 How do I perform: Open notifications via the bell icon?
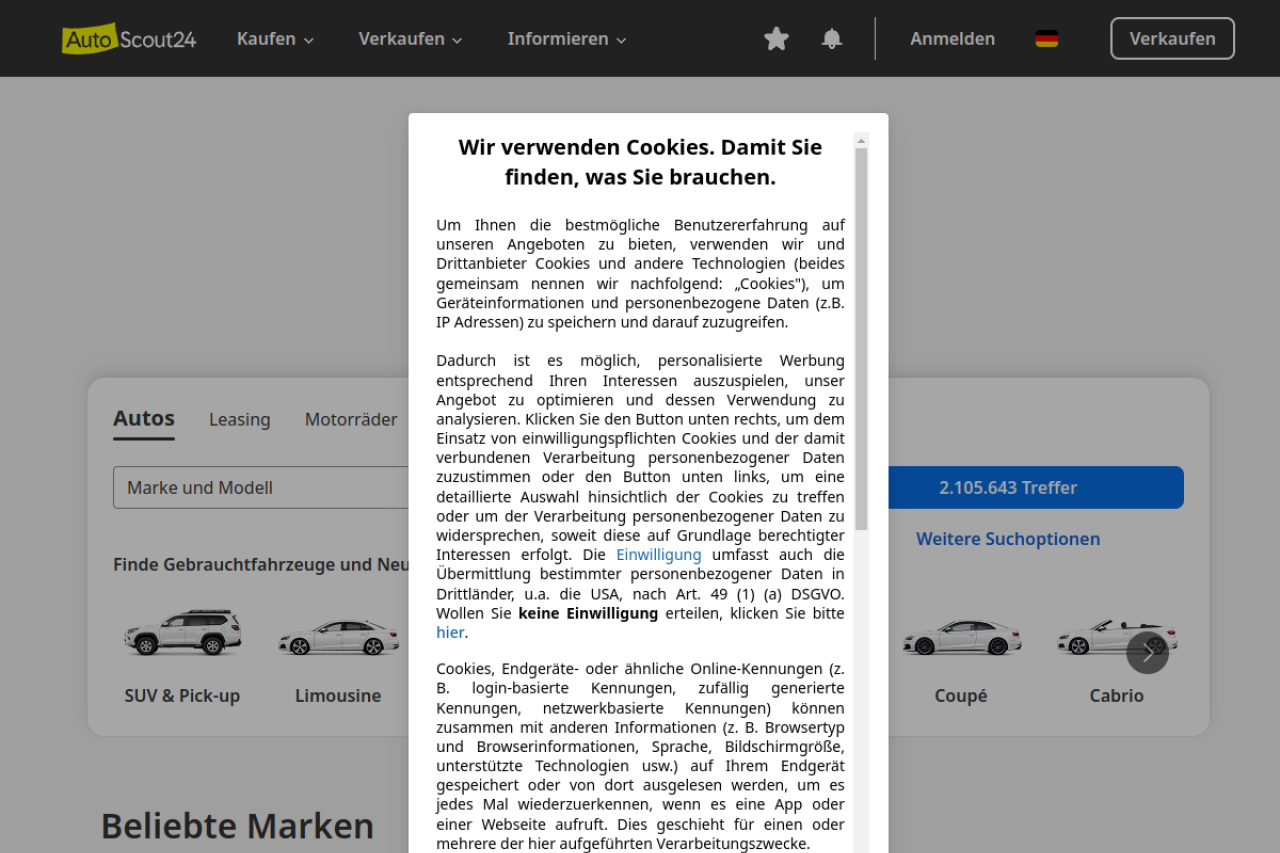pos(831,39)
